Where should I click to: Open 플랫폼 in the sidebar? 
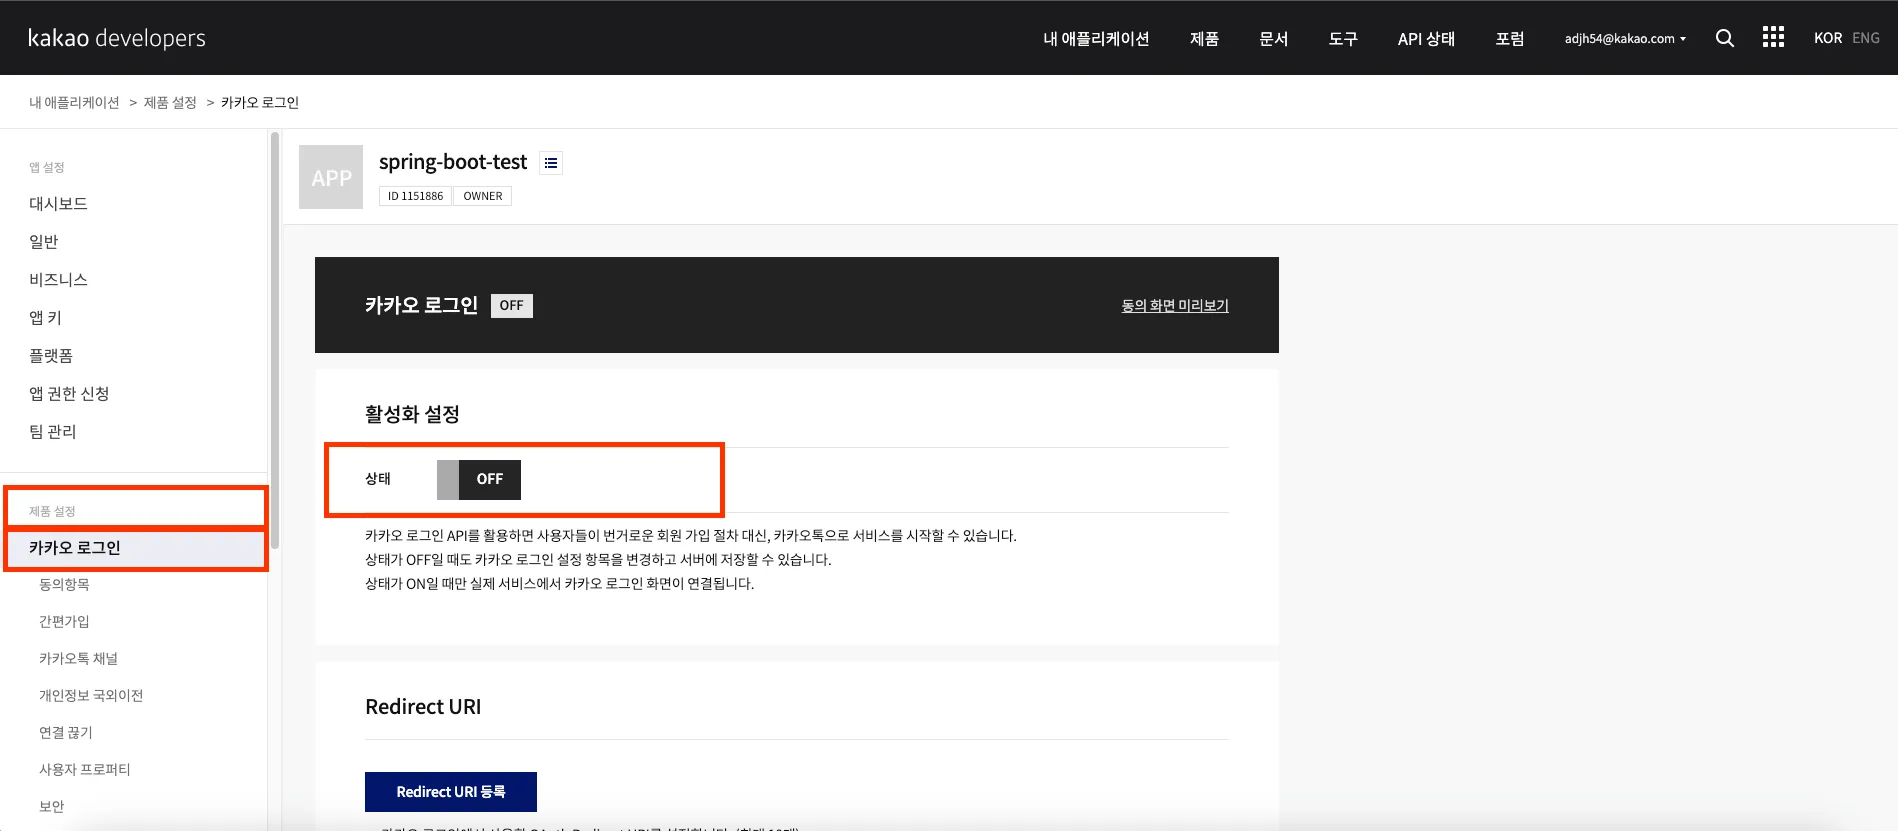(x=51, y=356)
